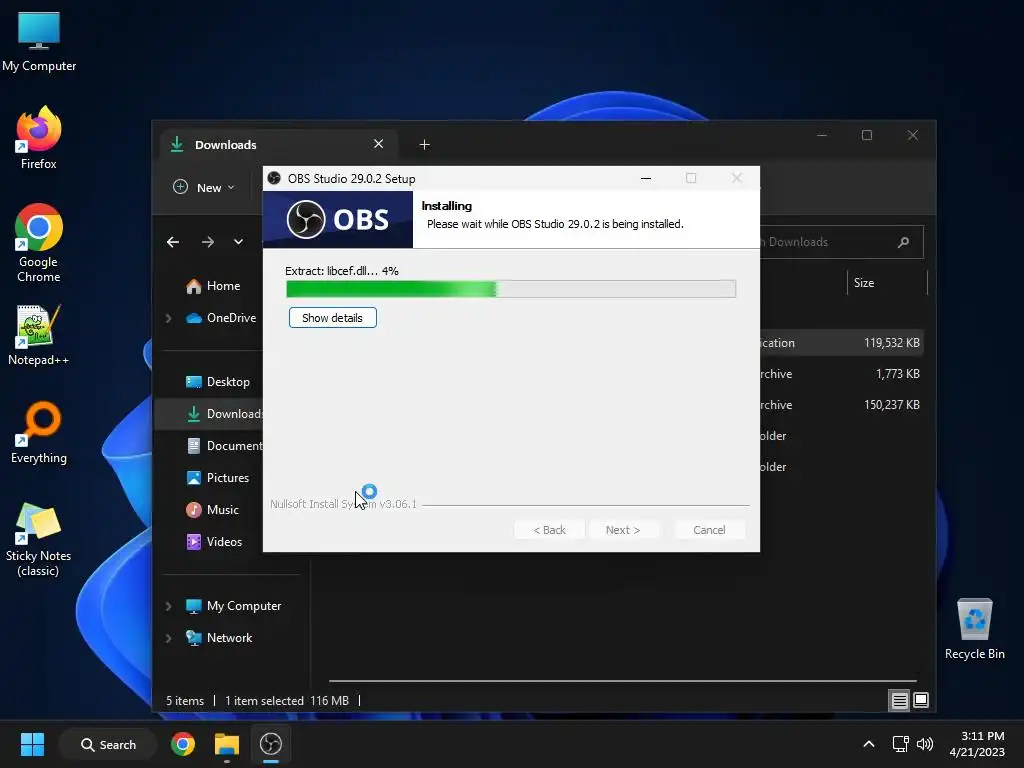Click '1 item selected 116 MB' status
This screenshot has height=768, width=1024.
[x=287, y=701]
